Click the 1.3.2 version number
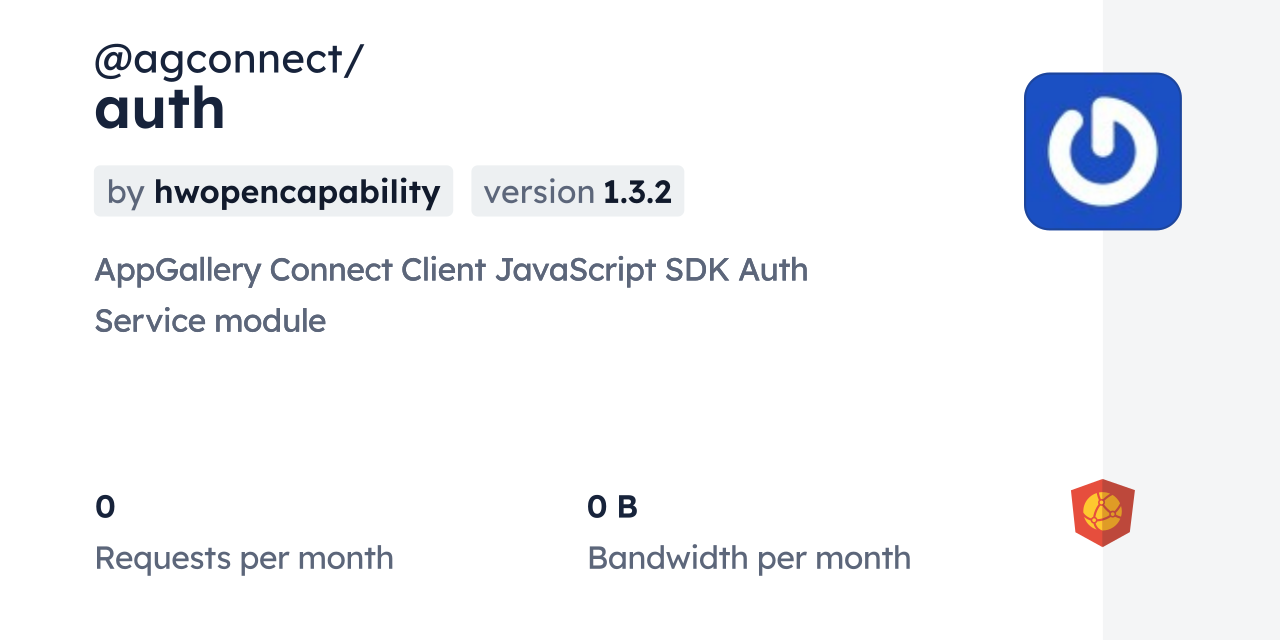Screen dimensions: 1280x640 (637, 192)
